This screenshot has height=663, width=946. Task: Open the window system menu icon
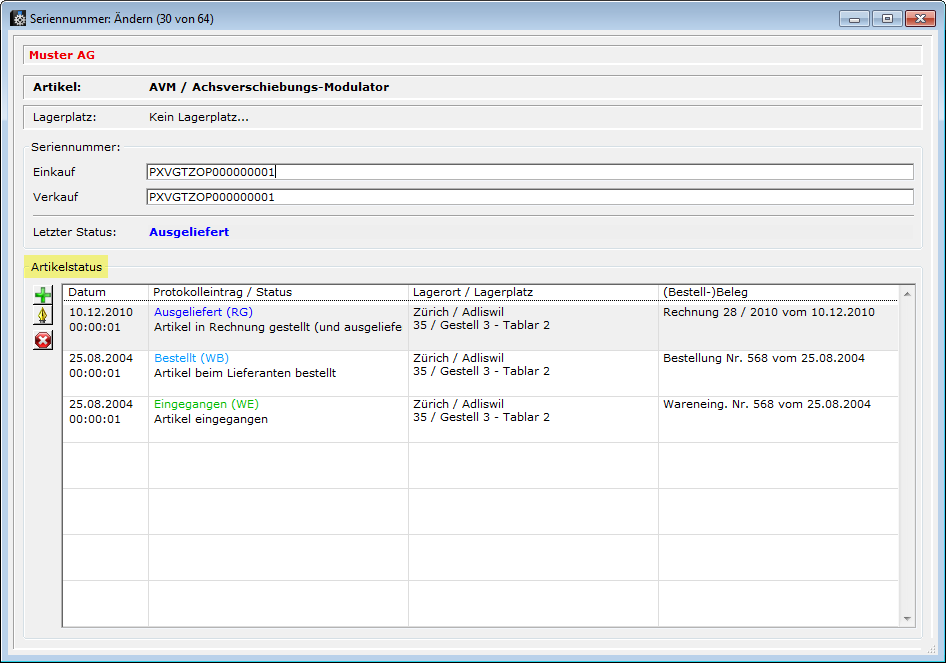click(x=18, y=19)
